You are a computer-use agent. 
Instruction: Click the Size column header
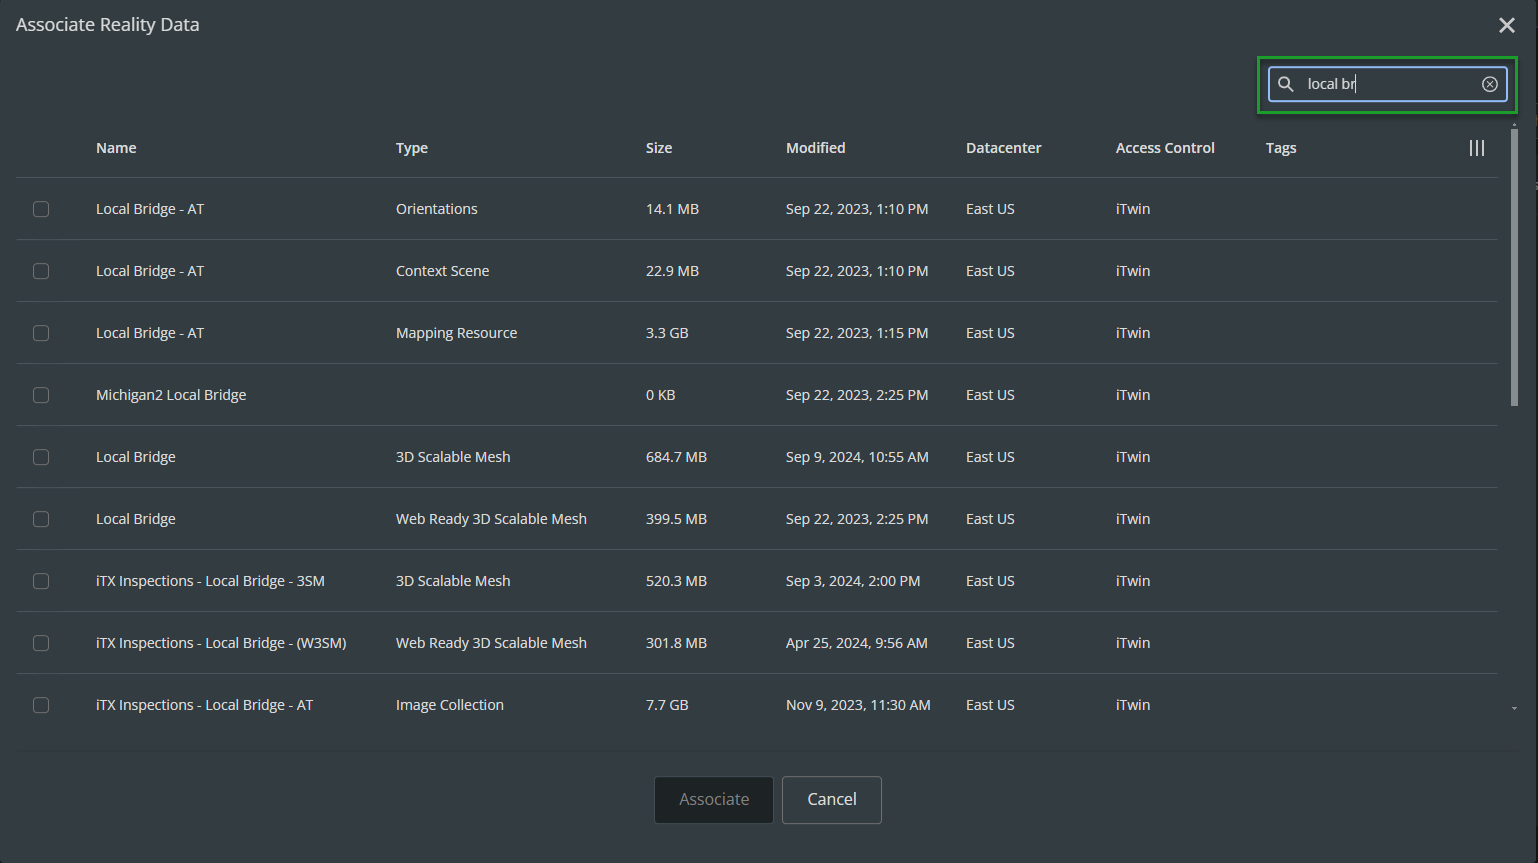(658, 148)
